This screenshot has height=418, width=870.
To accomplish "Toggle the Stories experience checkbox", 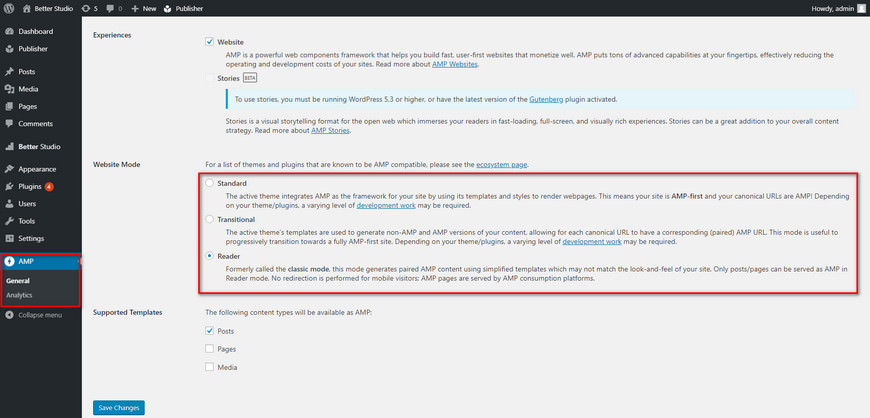I will (210, 78).
